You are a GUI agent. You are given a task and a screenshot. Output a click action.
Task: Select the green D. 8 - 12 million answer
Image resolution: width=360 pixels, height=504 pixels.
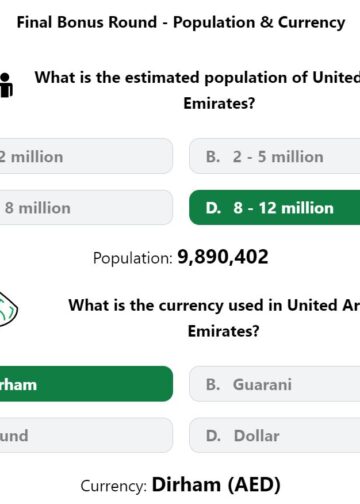(275, 208)
